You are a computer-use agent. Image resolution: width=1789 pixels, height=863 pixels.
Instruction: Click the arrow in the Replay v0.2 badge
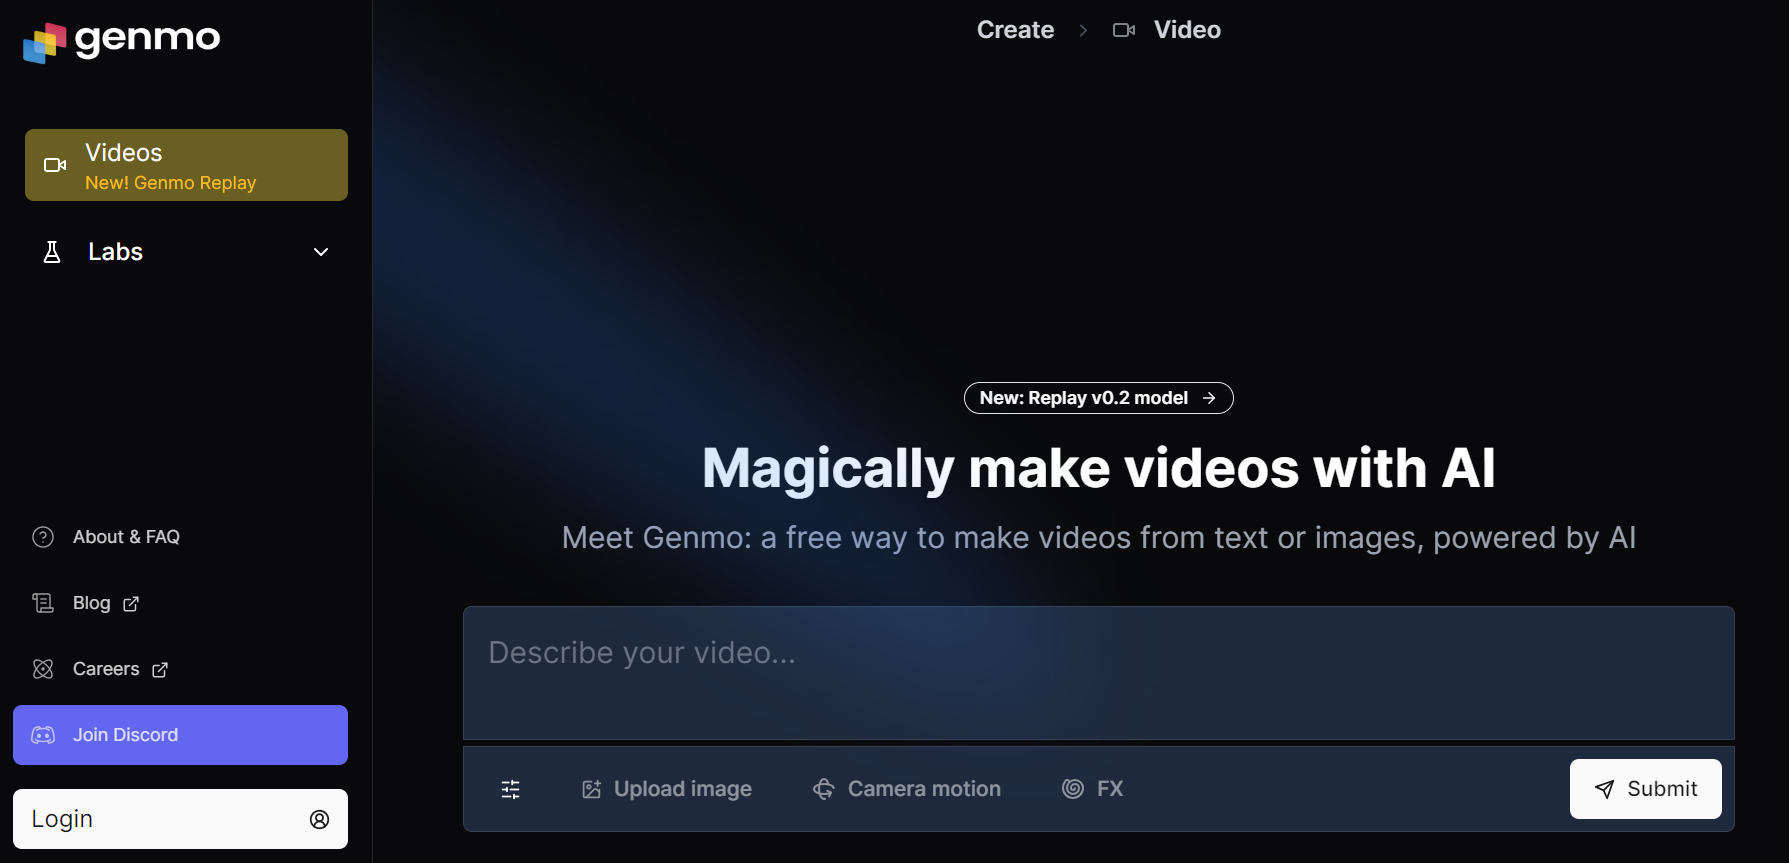click(1209, 398)
